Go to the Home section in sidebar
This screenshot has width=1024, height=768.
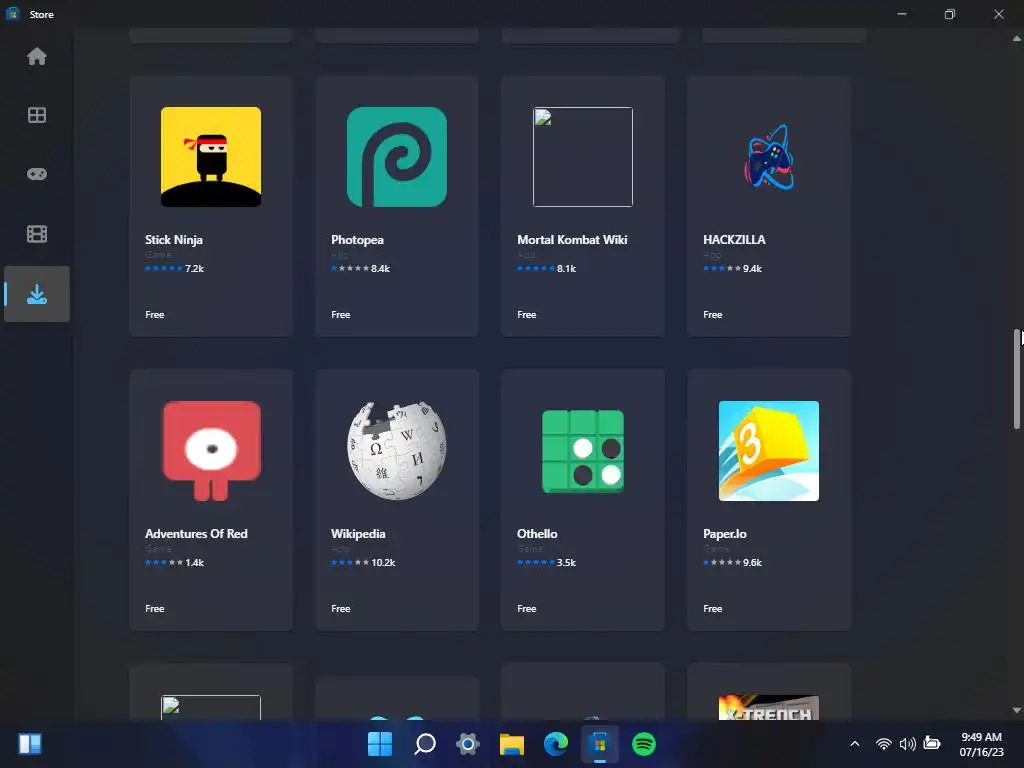pos(37,56)
